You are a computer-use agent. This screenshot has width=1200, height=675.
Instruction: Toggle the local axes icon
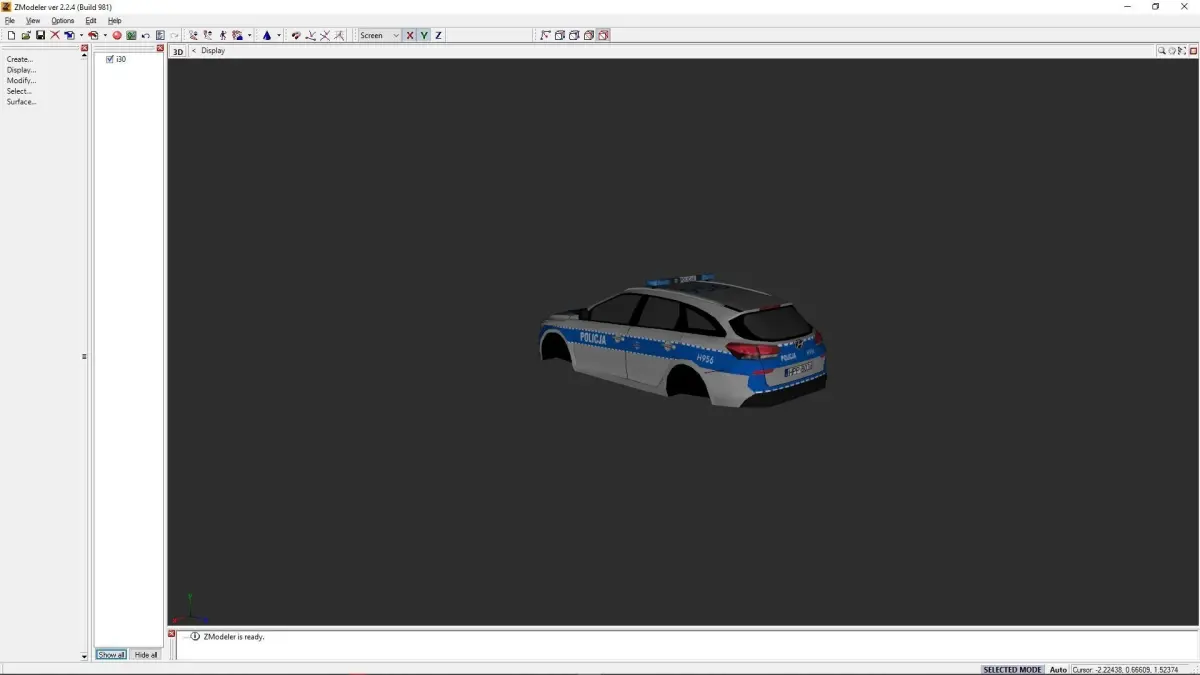click(x=310, y=35)
